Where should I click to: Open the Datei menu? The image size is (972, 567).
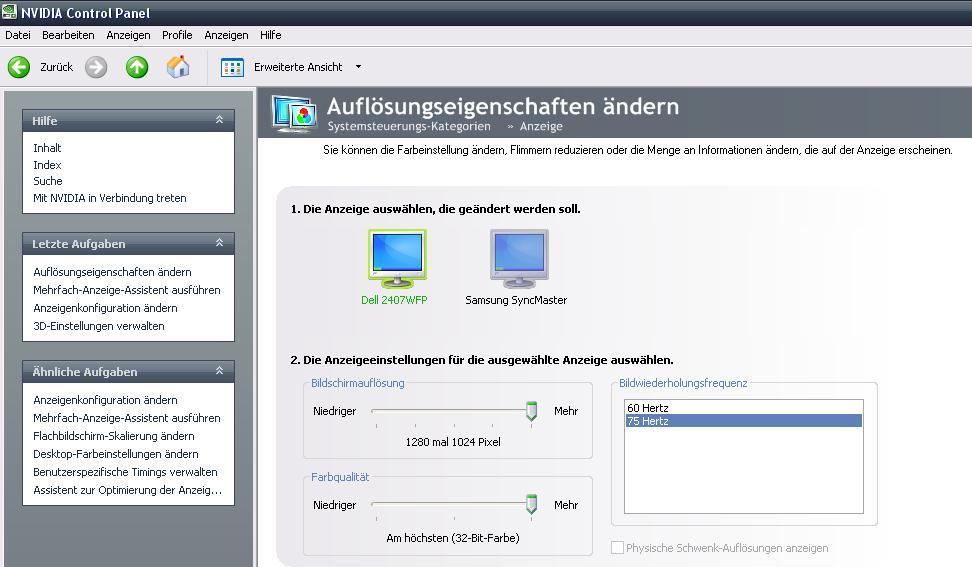click(x=18, y=35)
